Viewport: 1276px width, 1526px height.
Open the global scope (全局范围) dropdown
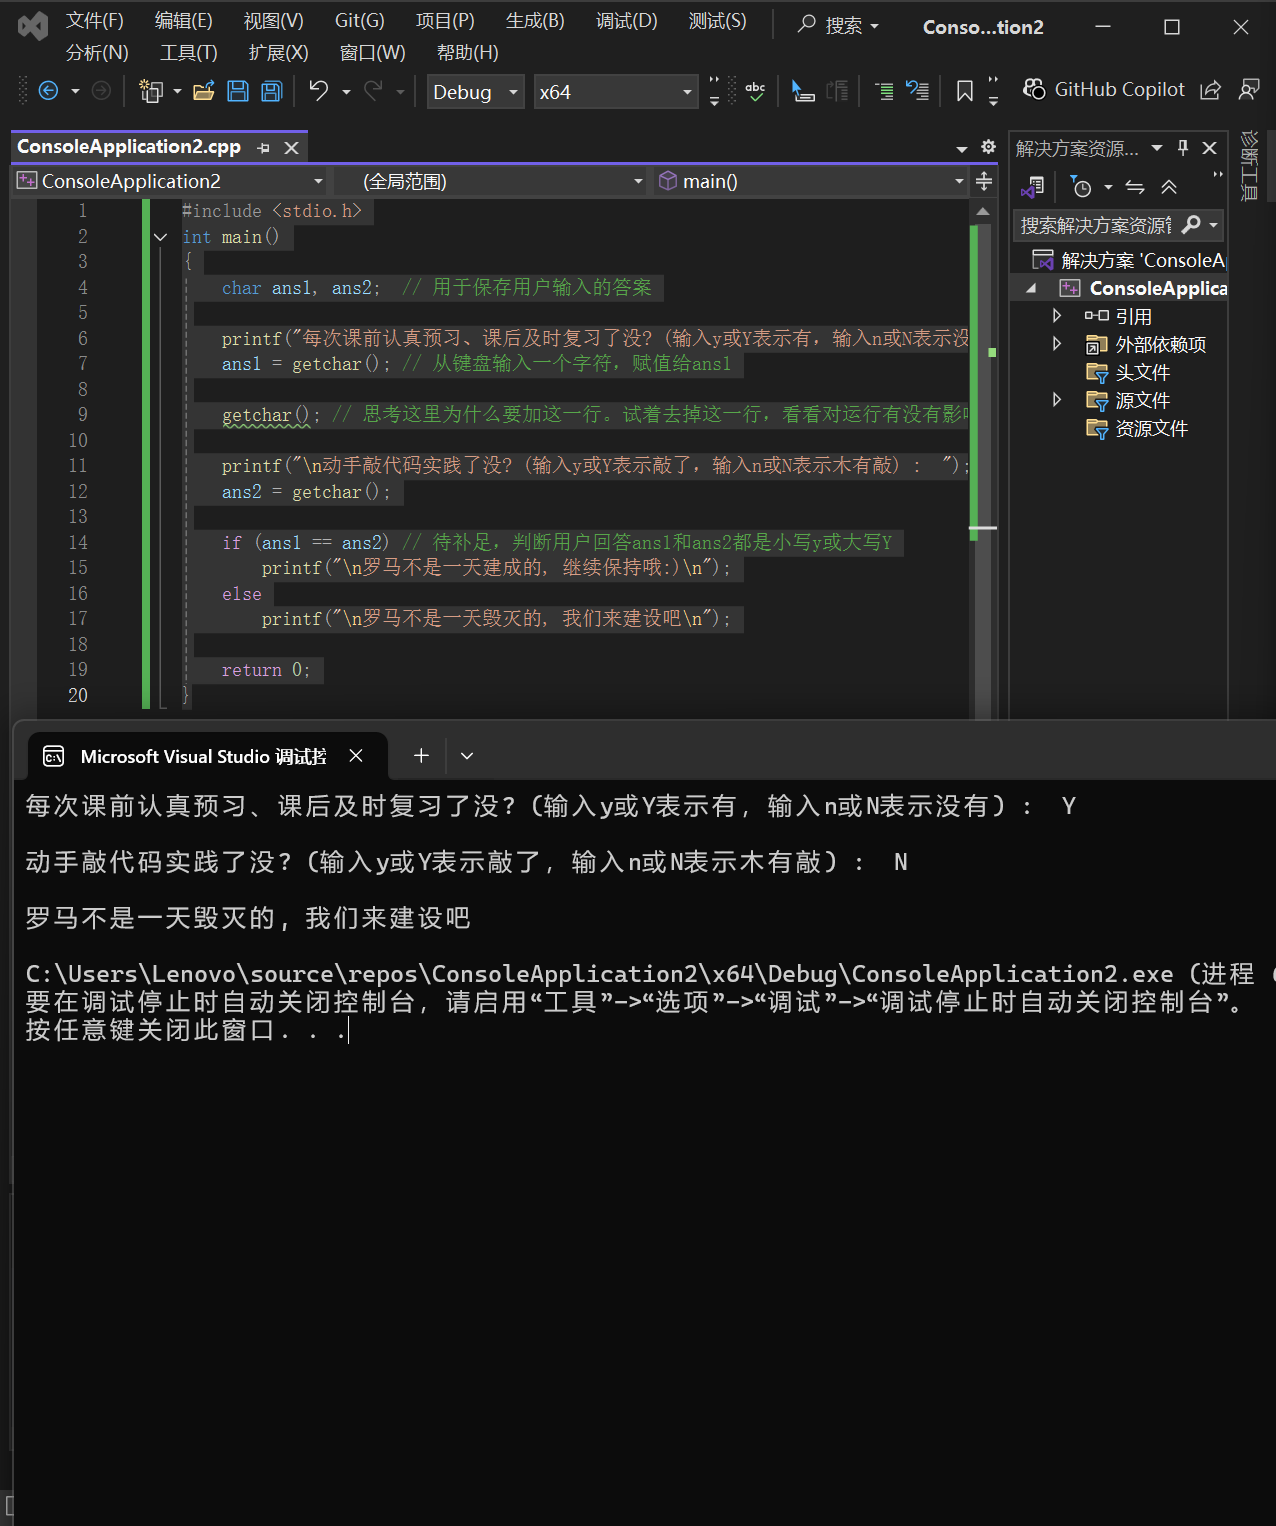(x=490, y=181)
